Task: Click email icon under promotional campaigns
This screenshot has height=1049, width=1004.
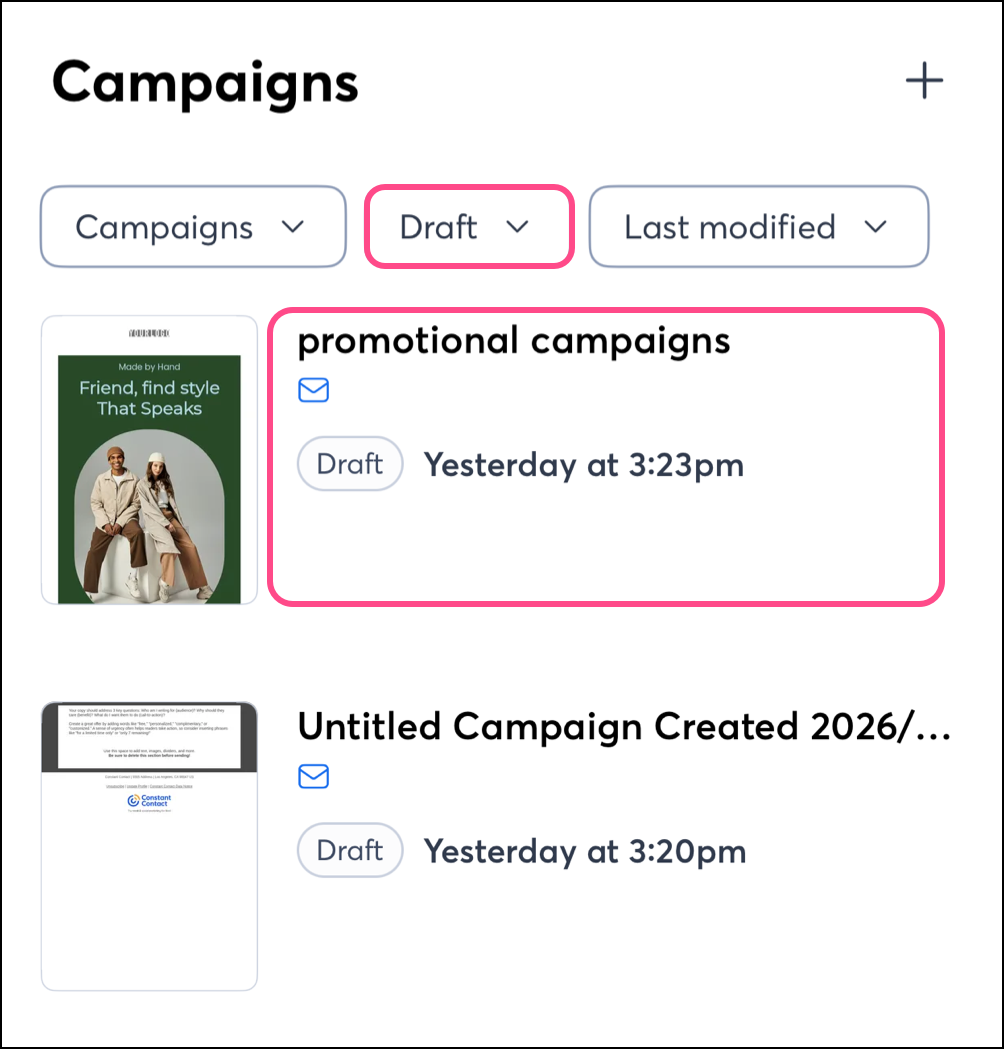Action: click(x=314, y=390)
